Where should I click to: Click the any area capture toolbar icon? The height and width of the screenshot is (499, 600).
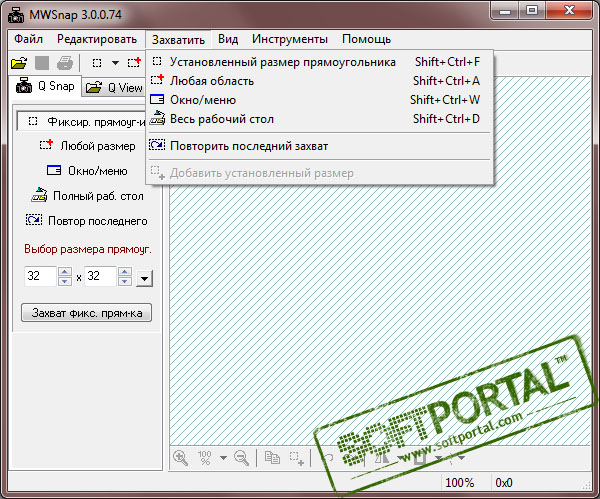pos(134,62)
